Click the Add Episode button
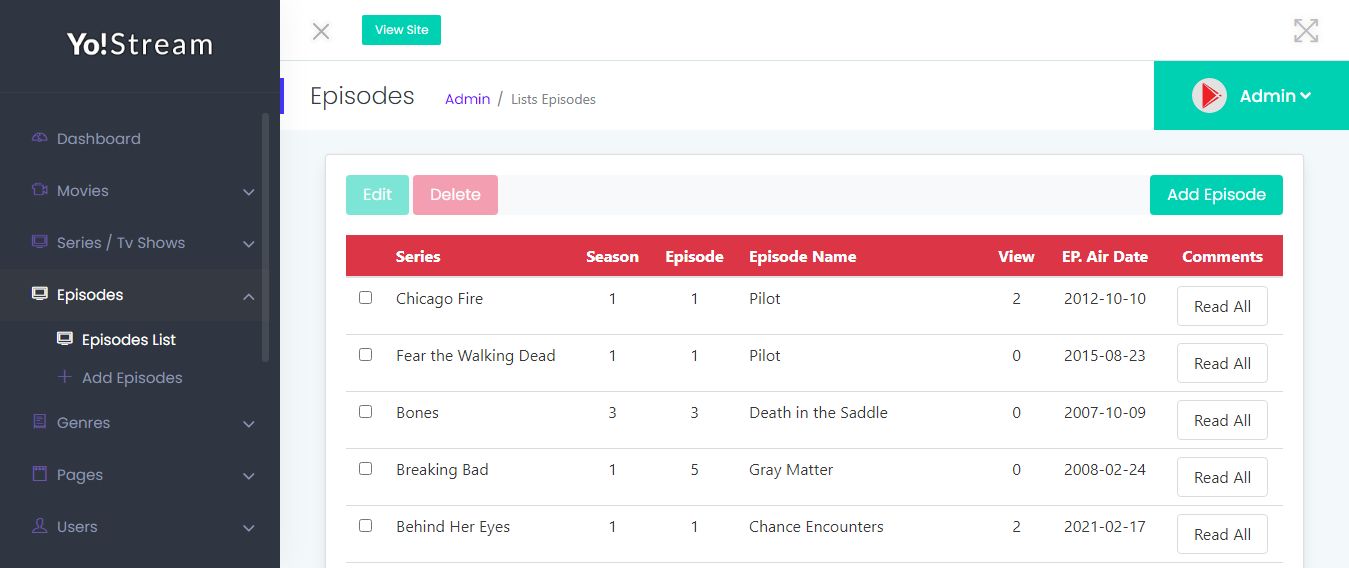The width and height of the screenshot is (1349, 568). pos(1216,195)
